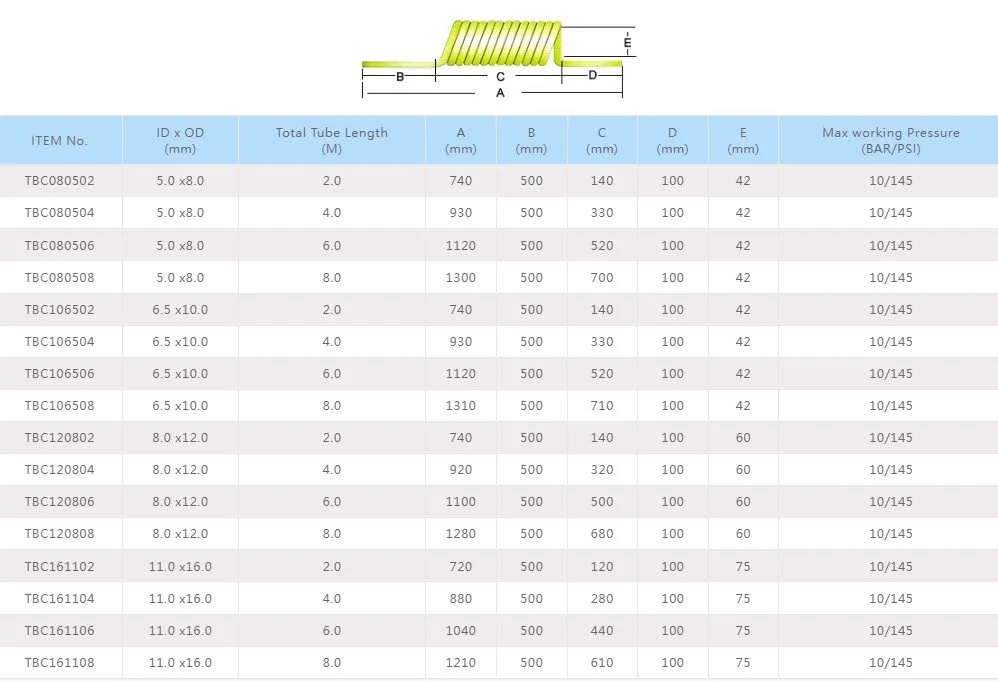This screenshot has height=685, width=998.
Task: Select item number TBC080506
Action: coord(59,246)
